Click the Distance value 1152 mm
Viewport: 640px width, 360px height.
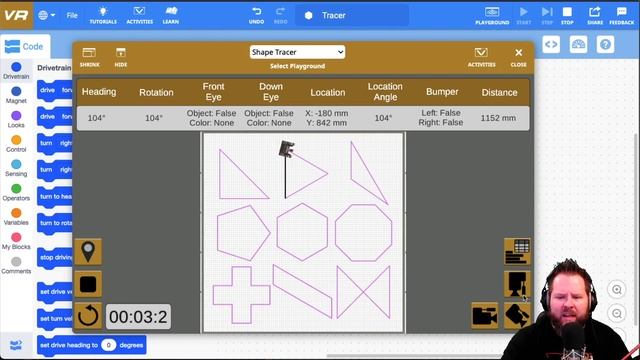point(498,118)
